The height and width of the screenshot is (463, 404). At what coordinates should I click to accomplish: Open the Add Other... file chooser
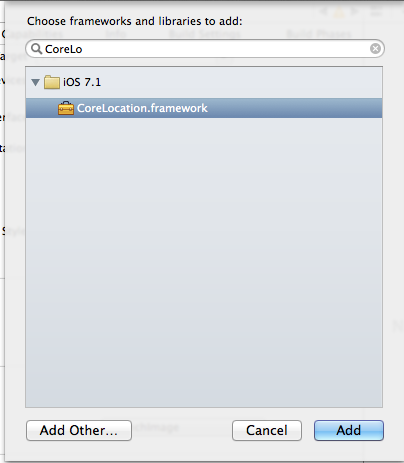pyautogui.click(x=79, y=430)
